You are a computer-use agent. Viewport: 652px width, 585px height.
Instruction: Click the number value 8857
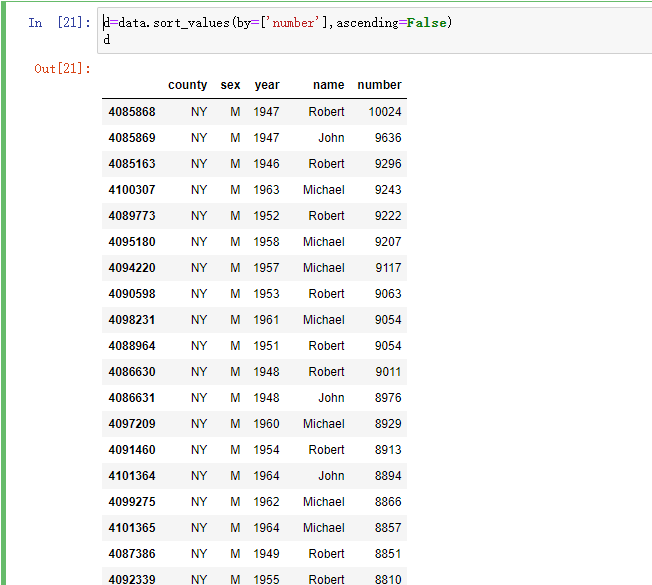388,528
